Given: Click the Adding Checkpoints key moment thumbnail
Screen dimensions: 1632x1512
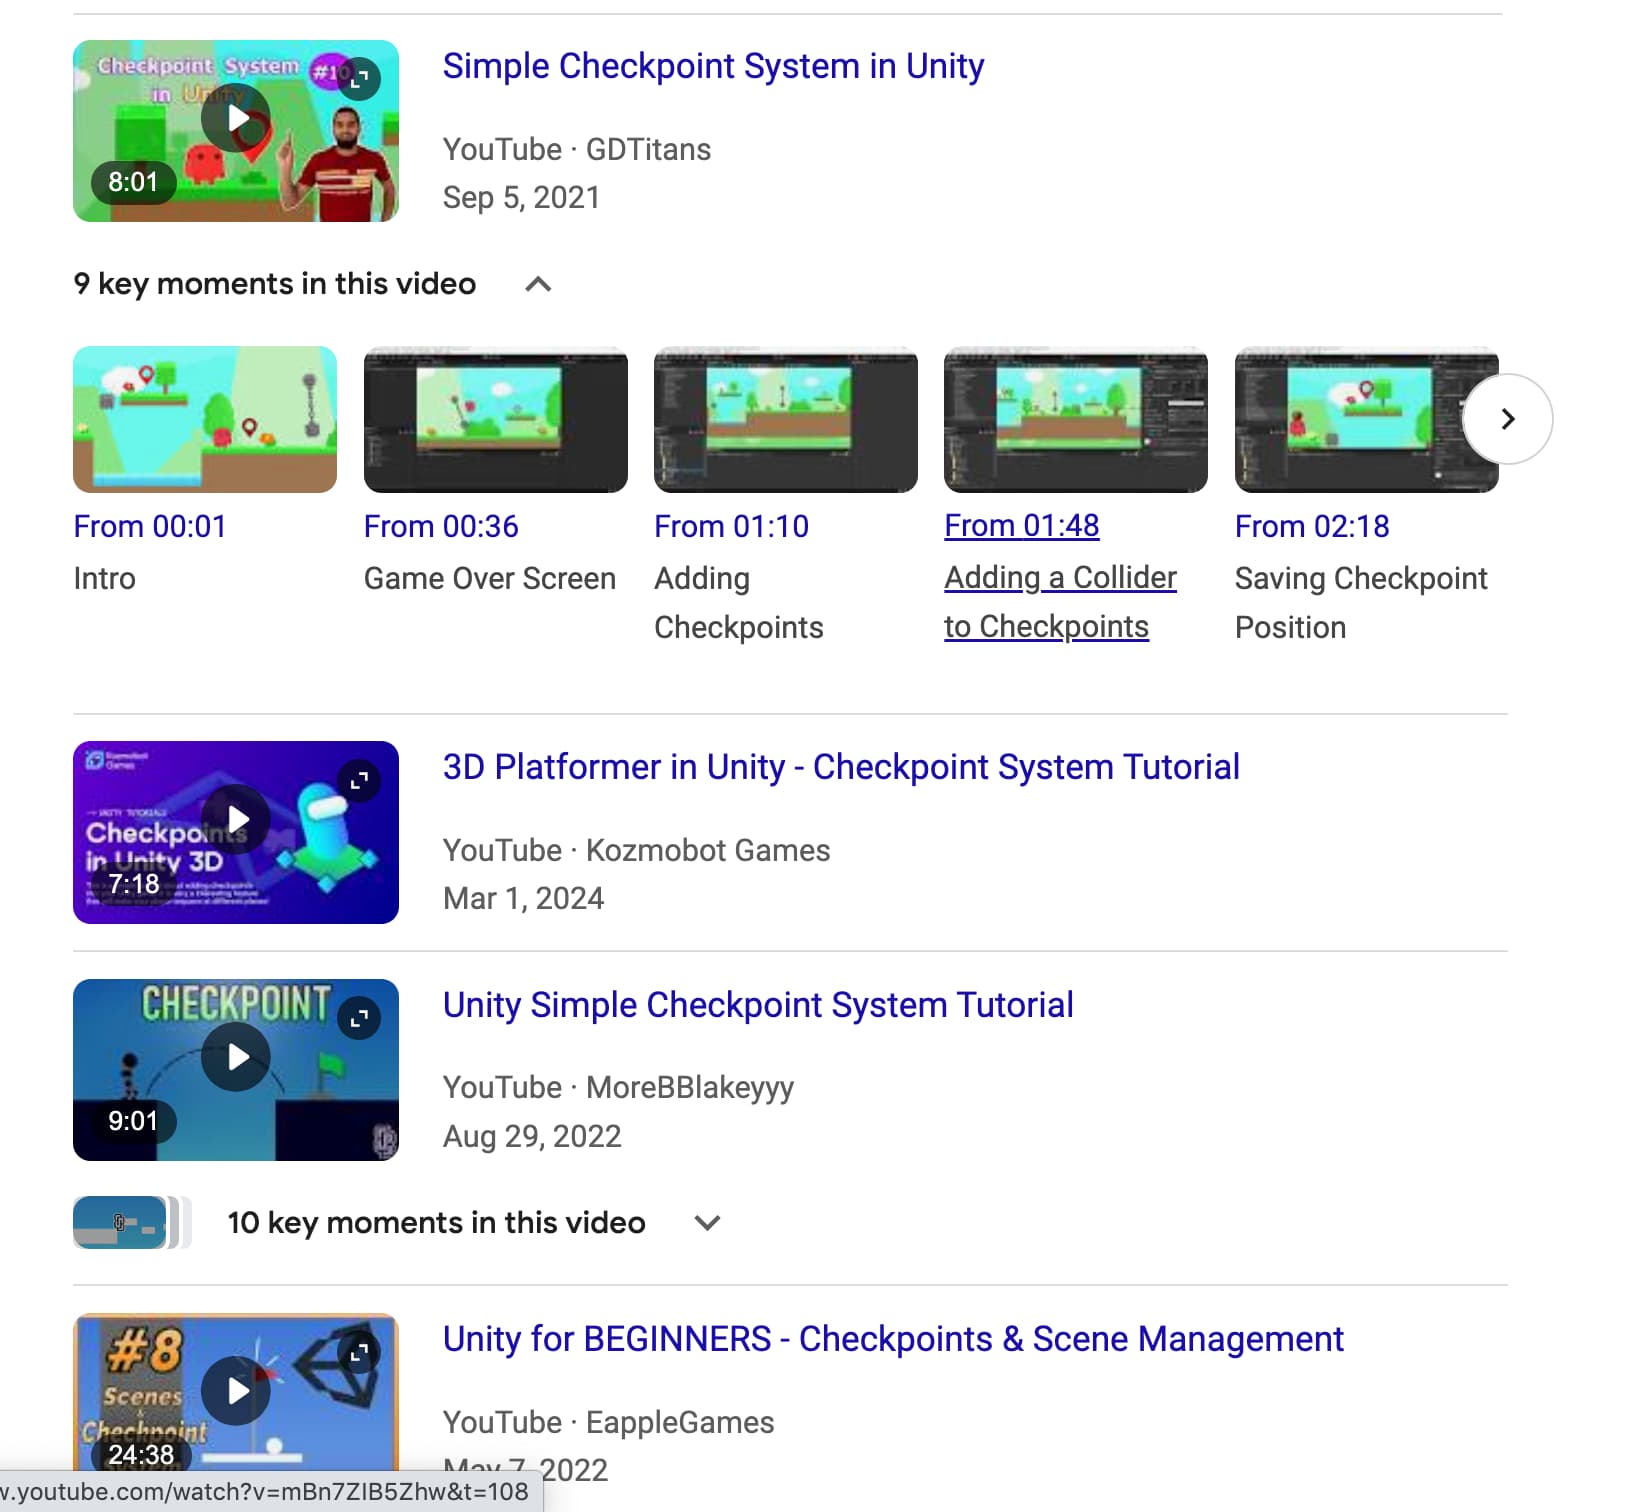Looking at the screenshot, I should coord(785,420).
